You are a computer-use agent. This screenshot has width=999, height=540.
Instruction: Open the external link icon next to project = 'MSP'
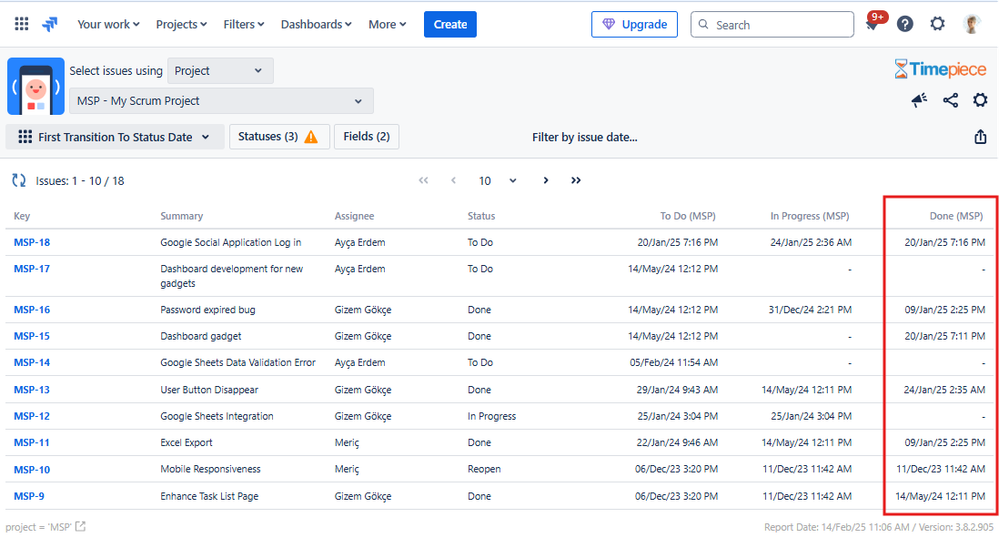tap(80, 527)
